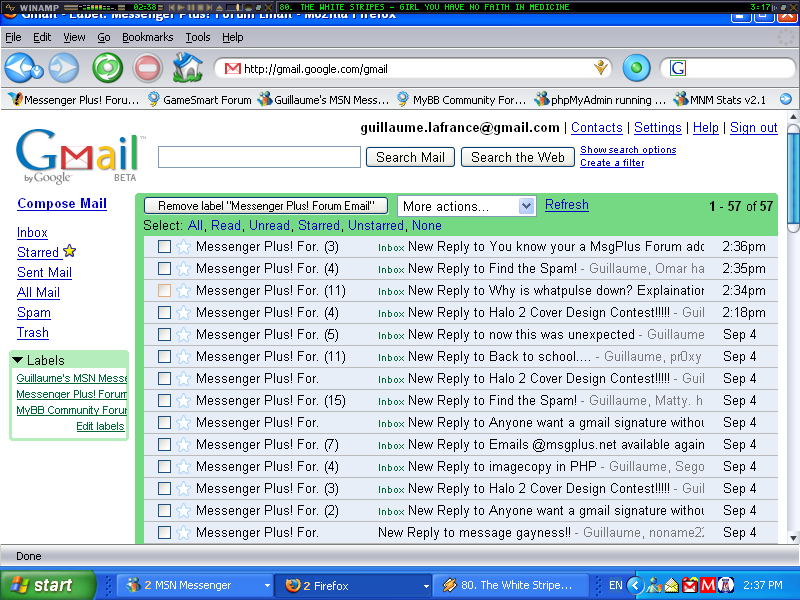Click the Forward navigation arrow
Image resolution: width=800 pixels, height=600 pixels.
pyautogui.click(x=64, y=68)
